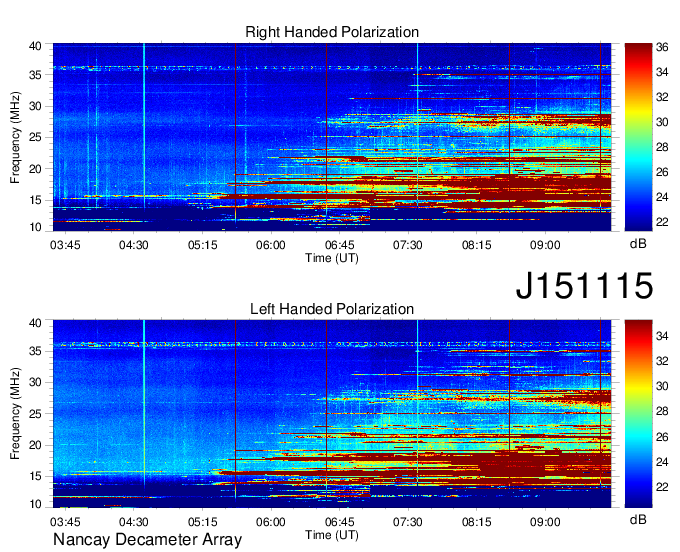Click the 35 tick on the bottom frequency axis

coord(35,351)
